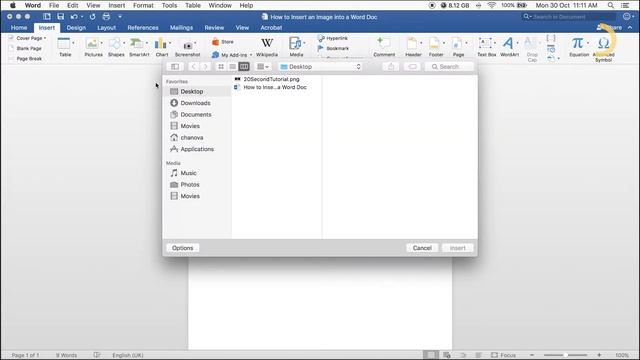
Task: Click the Screenshot tool
Action: 187,48
